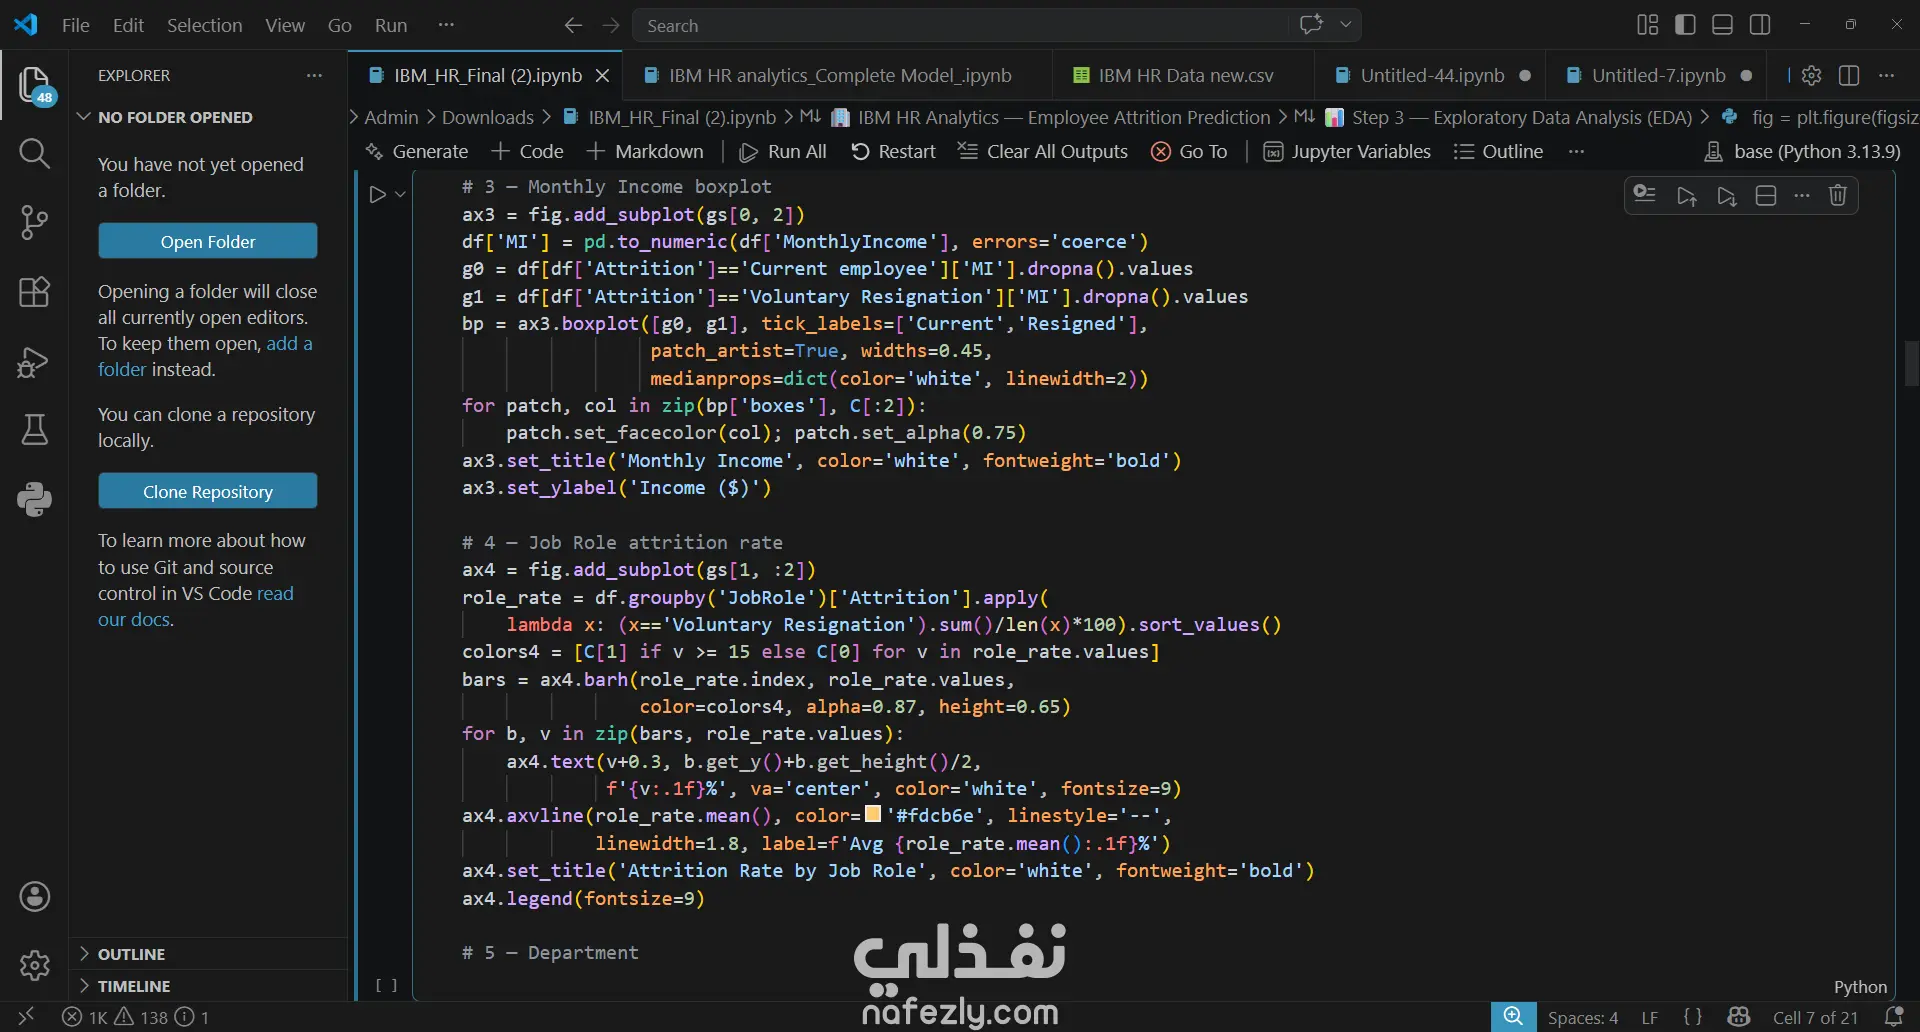Open the View menu

pyautogui.click(x=285, y=25)
